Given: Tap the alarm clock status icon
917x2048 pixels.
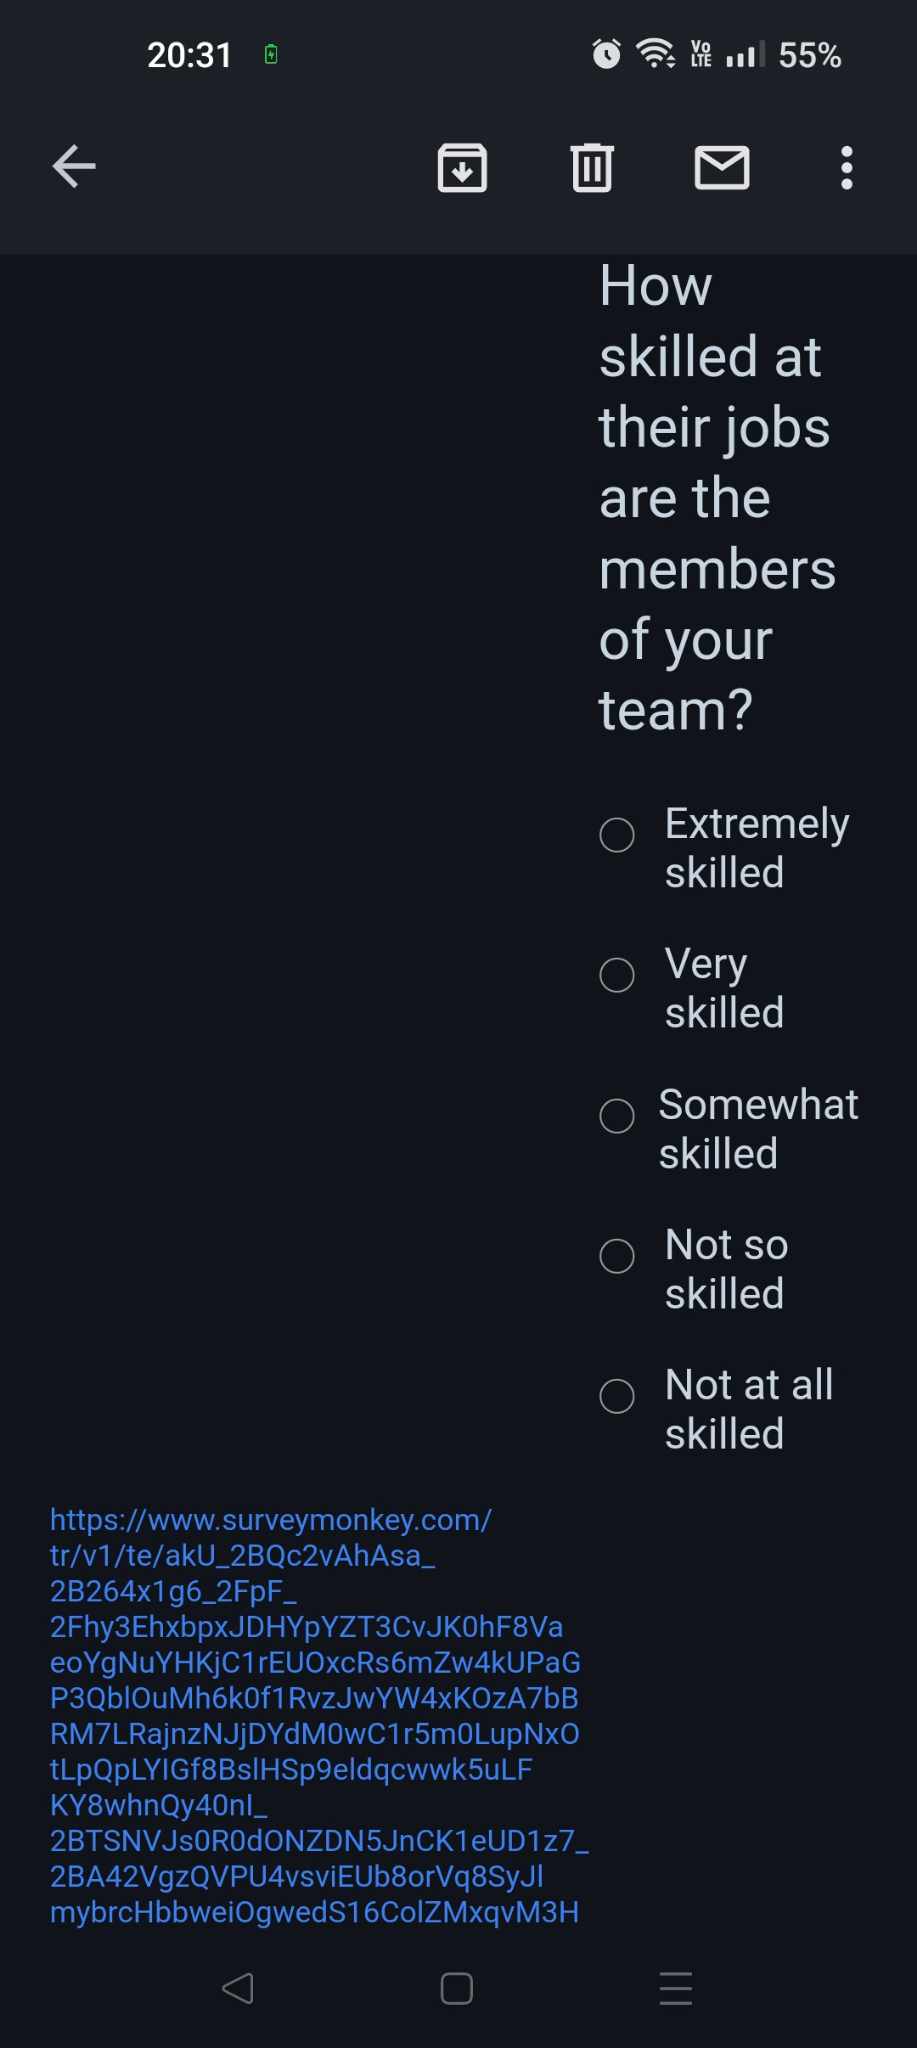Looking at the screenshot, I should click(x=606, y=54).
